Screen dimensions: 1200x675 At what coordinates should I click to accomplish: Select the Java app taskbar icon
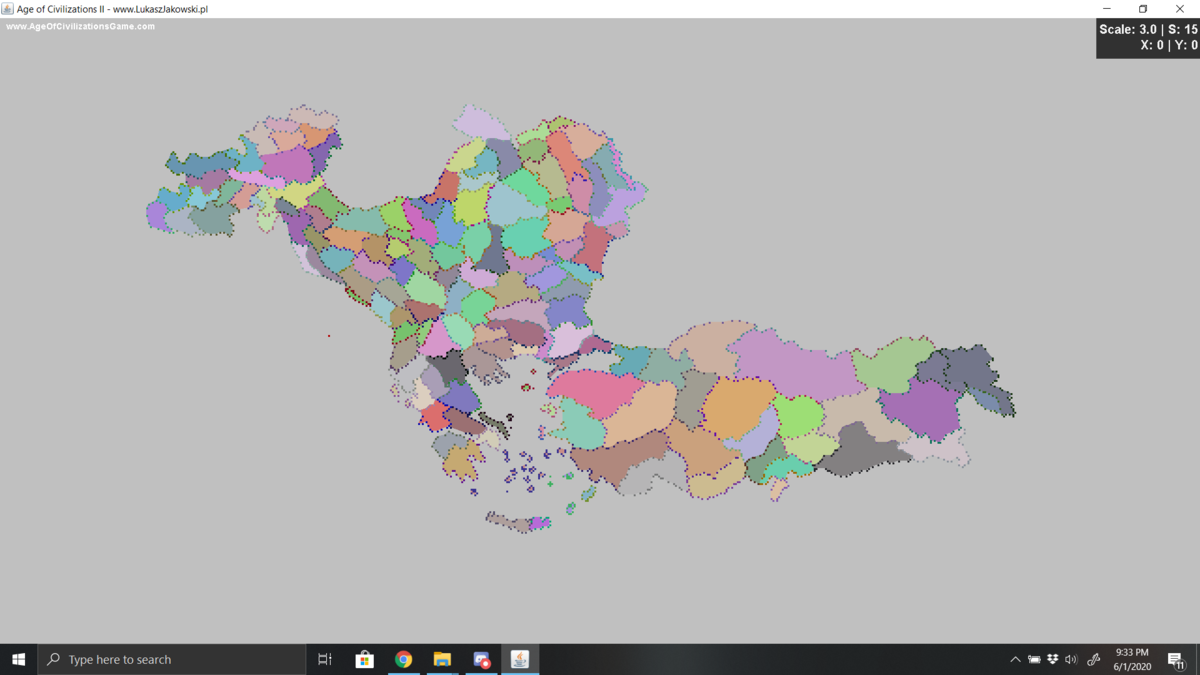coord(520,659)
